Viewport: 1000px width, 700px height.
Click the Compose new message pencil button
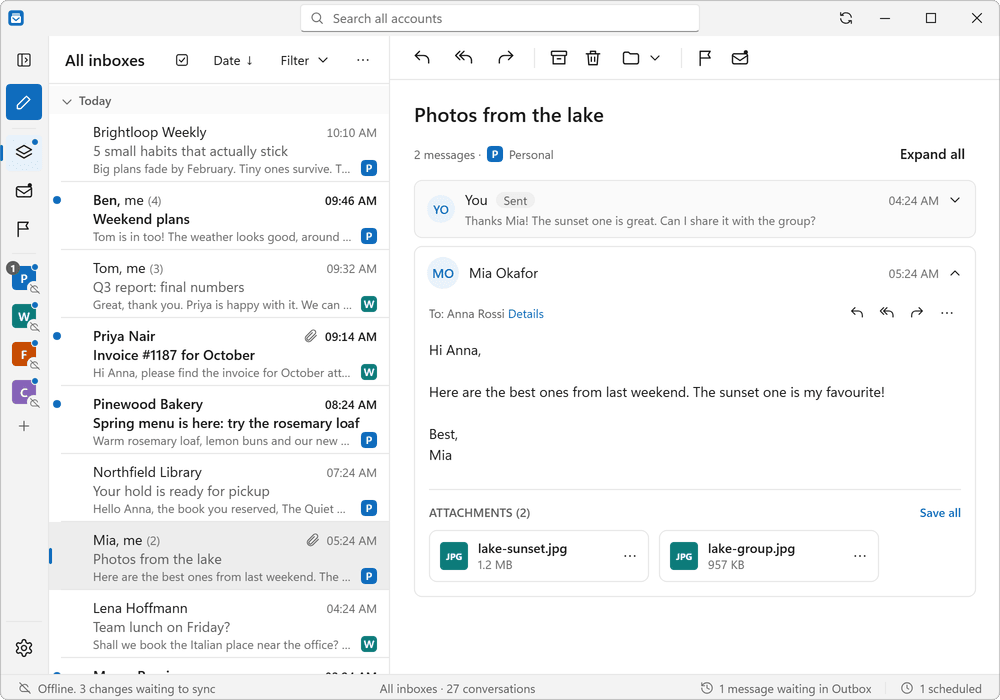(x=24, y=102)
